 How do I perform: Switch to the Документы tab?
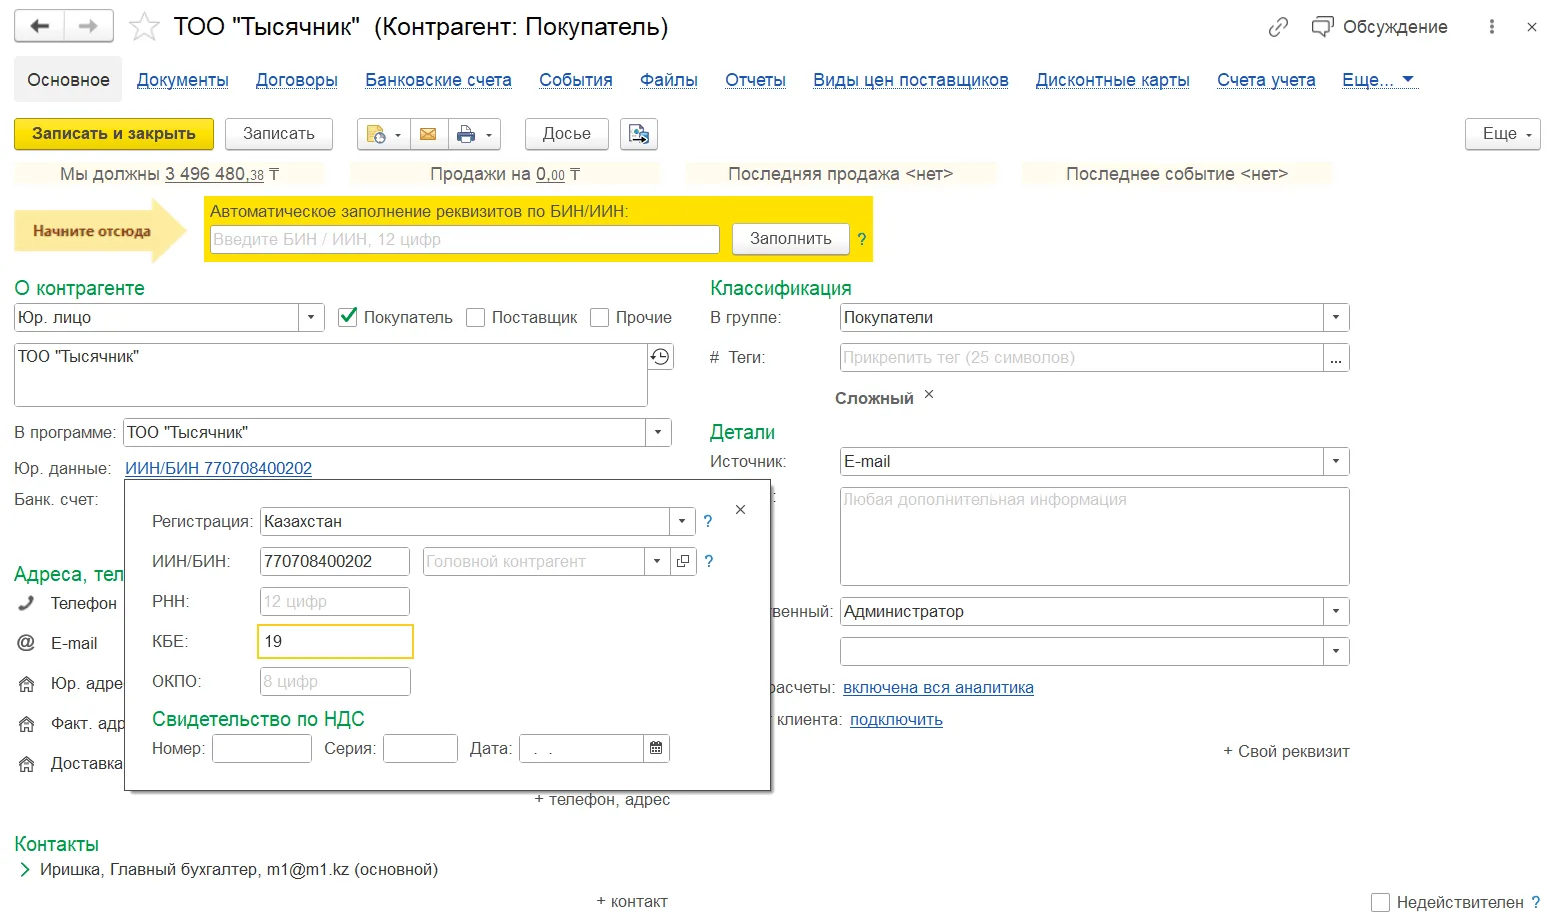coord(183,80)
